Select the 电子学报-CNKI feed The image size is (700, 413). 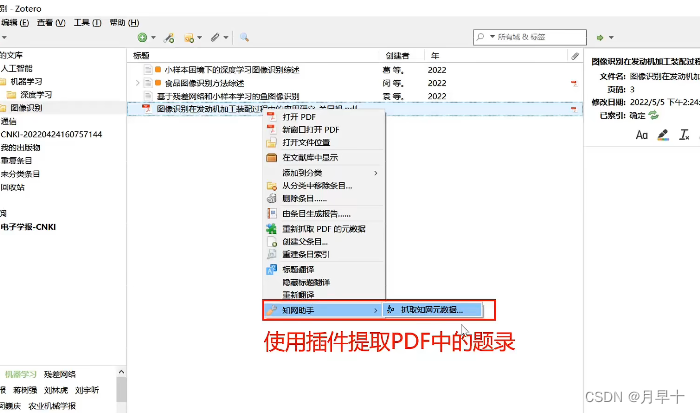click(x=29, y=227)
